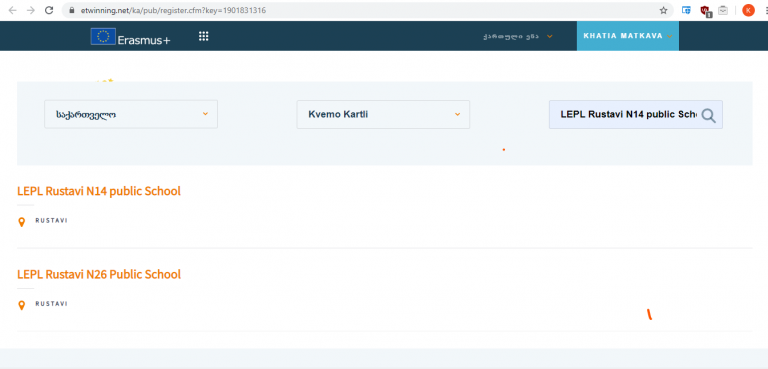Screen dimensions: 768x369
Task: Expand the country dropdown საქართველო
Action: pyautogui.click(x=131, y=115)
